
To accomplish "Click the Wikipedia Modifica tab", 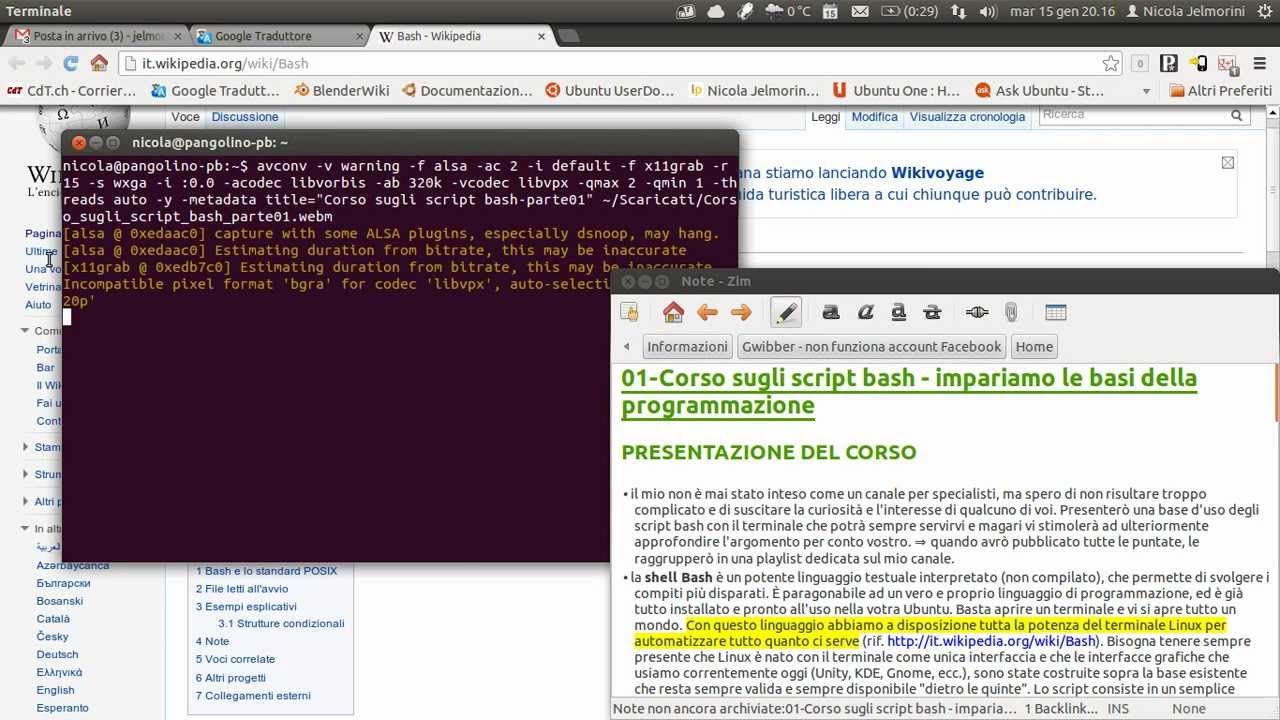I will tap(875, 117).
